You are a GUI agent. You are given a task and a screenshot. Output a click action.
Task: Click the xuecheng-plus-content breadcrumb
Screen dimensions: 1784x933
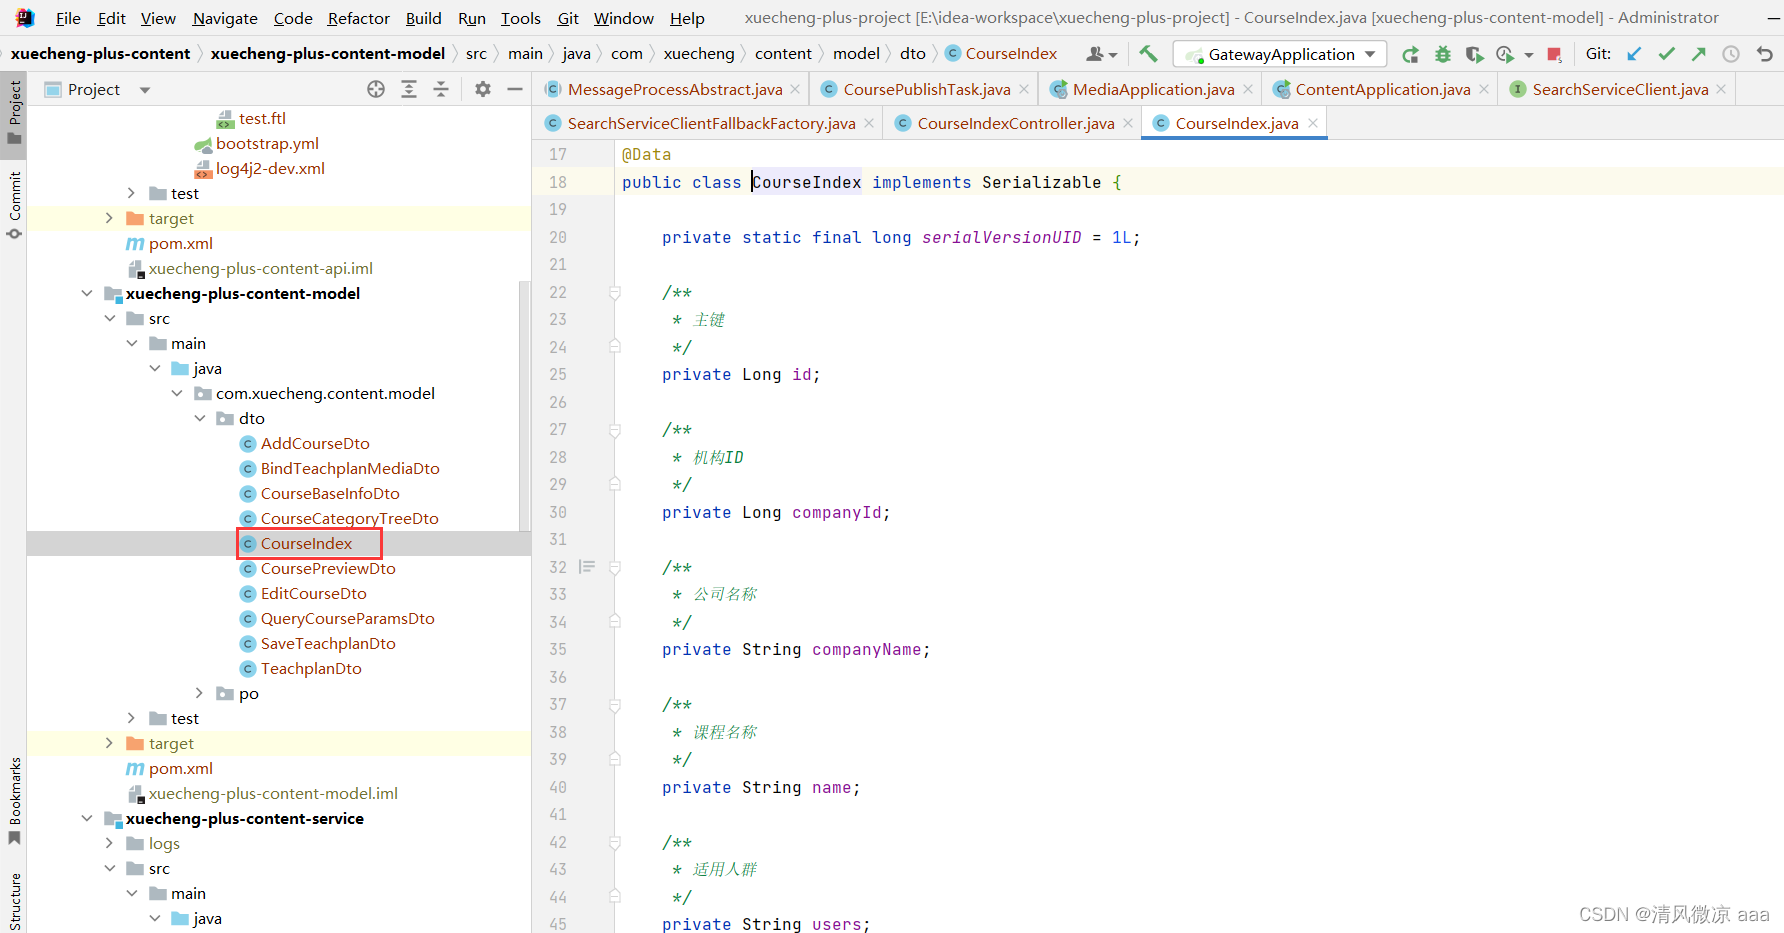[x=100, y=54]
